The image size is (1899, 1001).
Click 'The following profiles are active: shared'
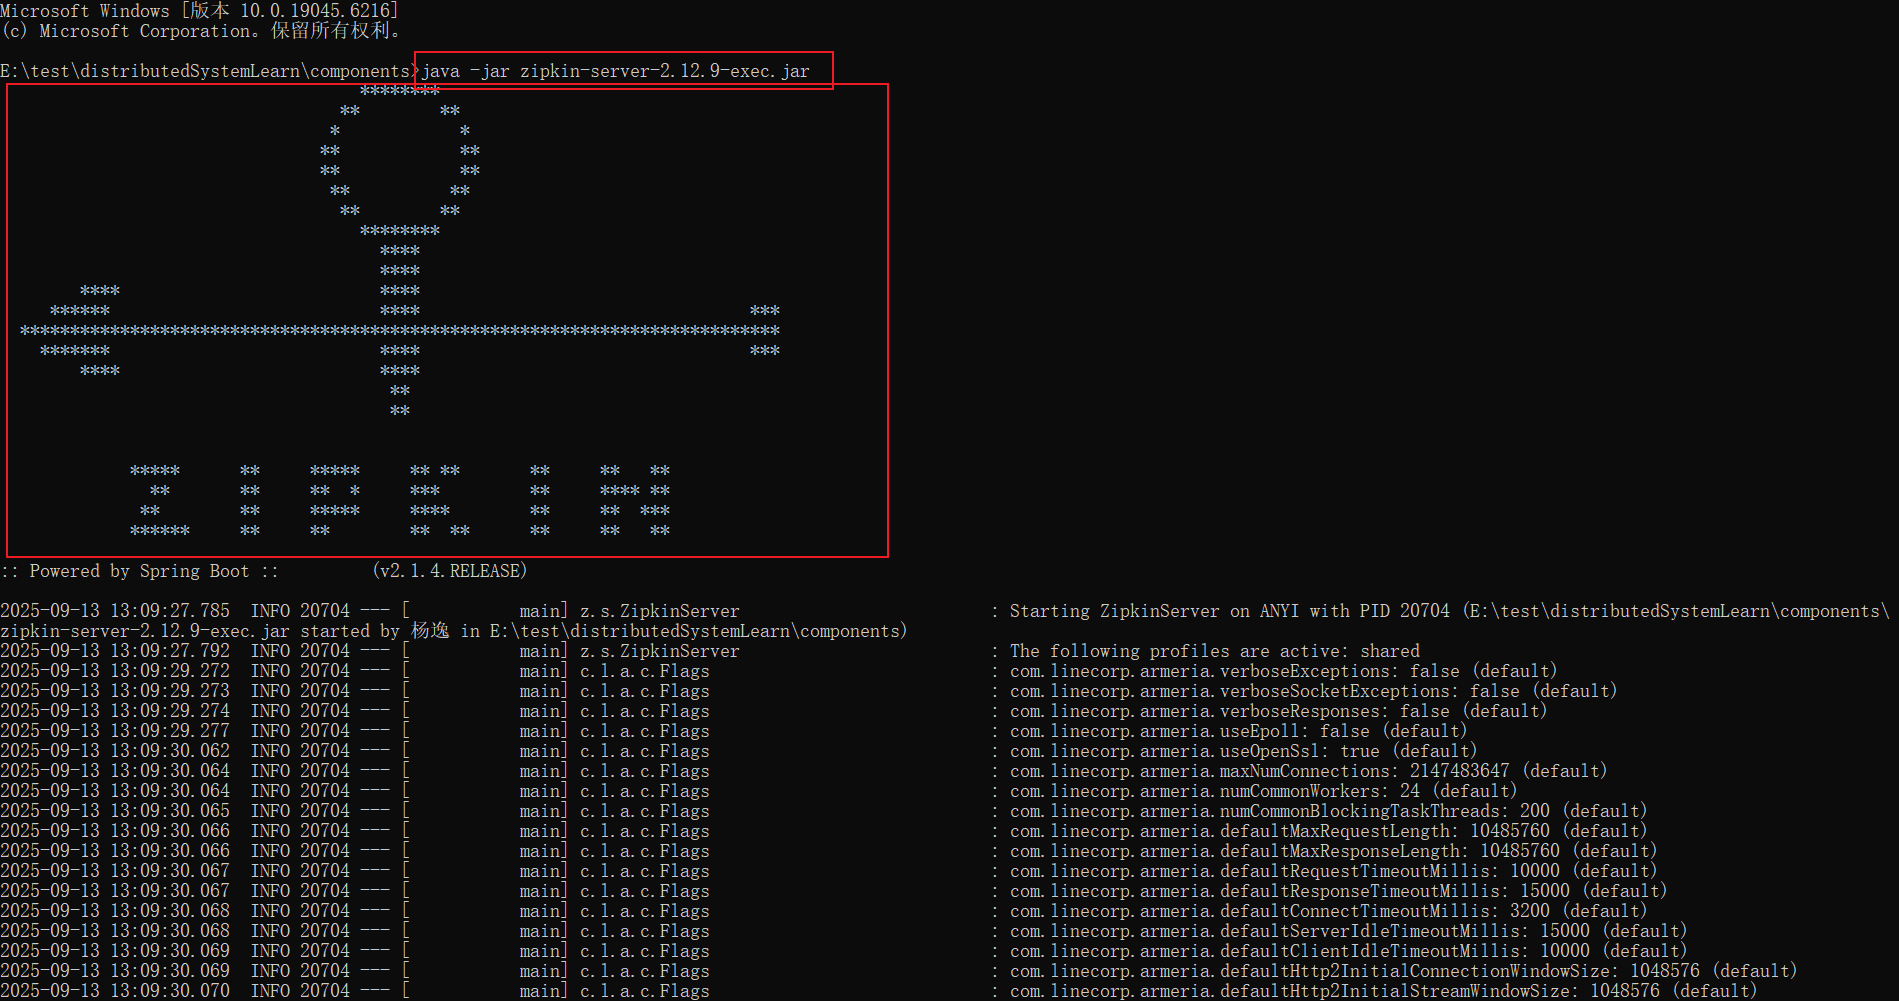point(1214,651)
